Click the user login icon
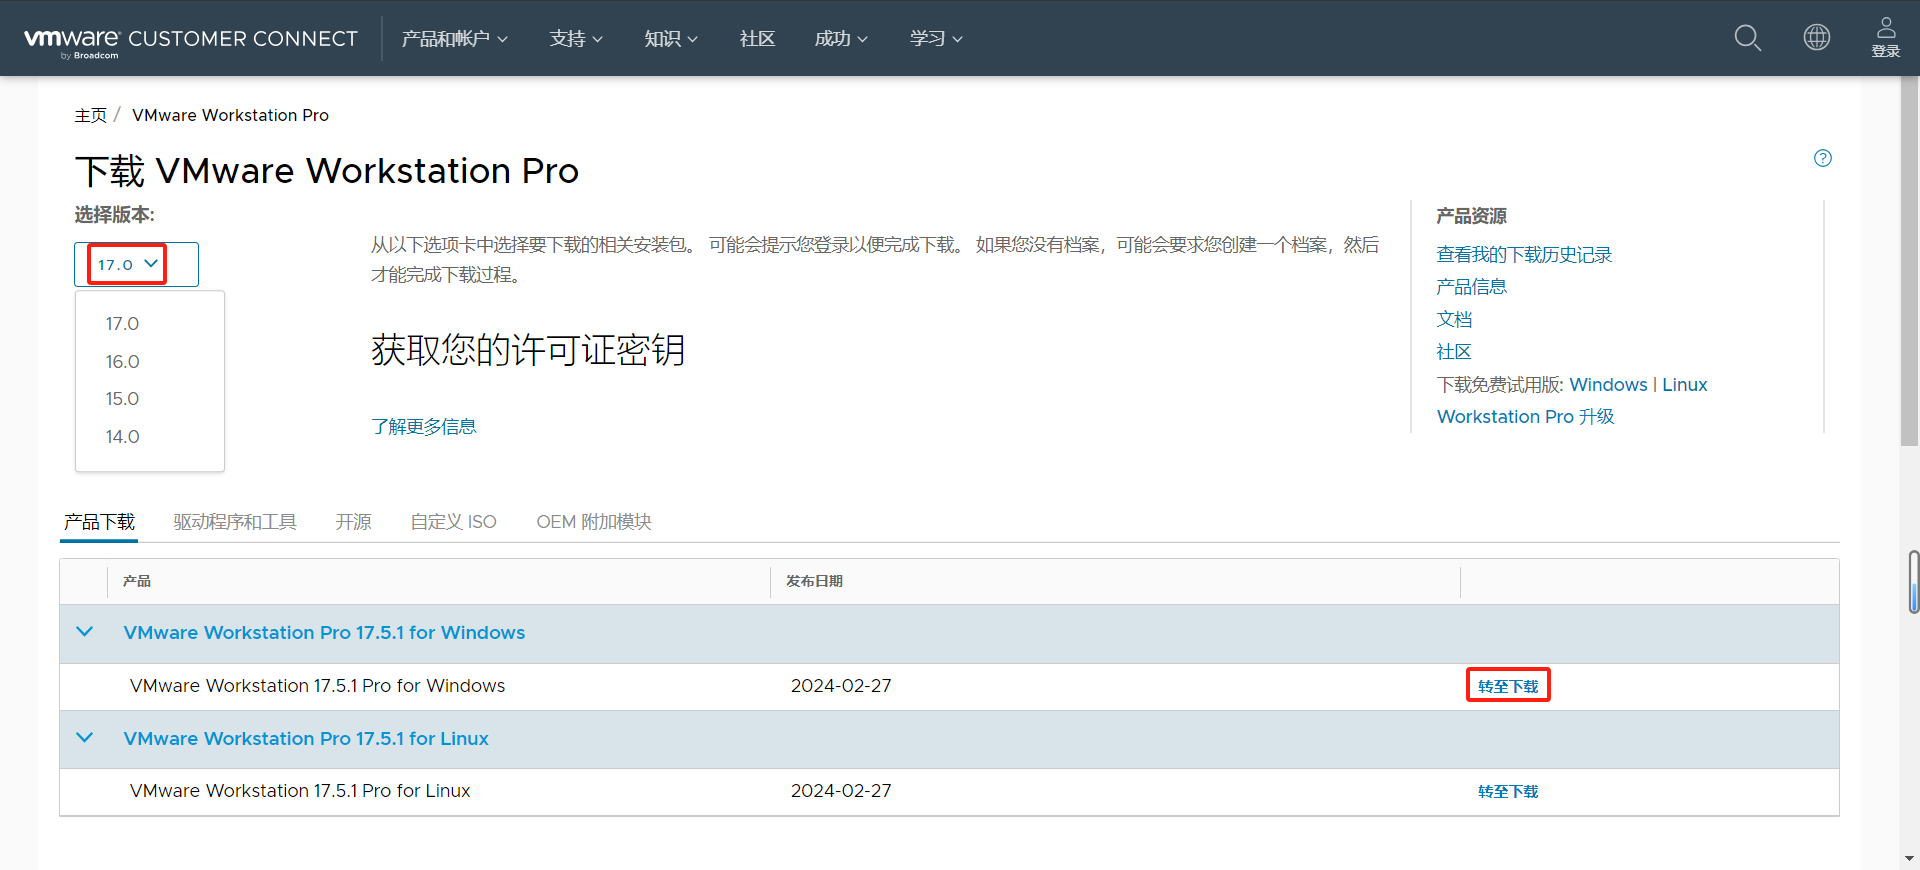The height and width of the screenshot is (870, 1920). (x=1885, y=38)
